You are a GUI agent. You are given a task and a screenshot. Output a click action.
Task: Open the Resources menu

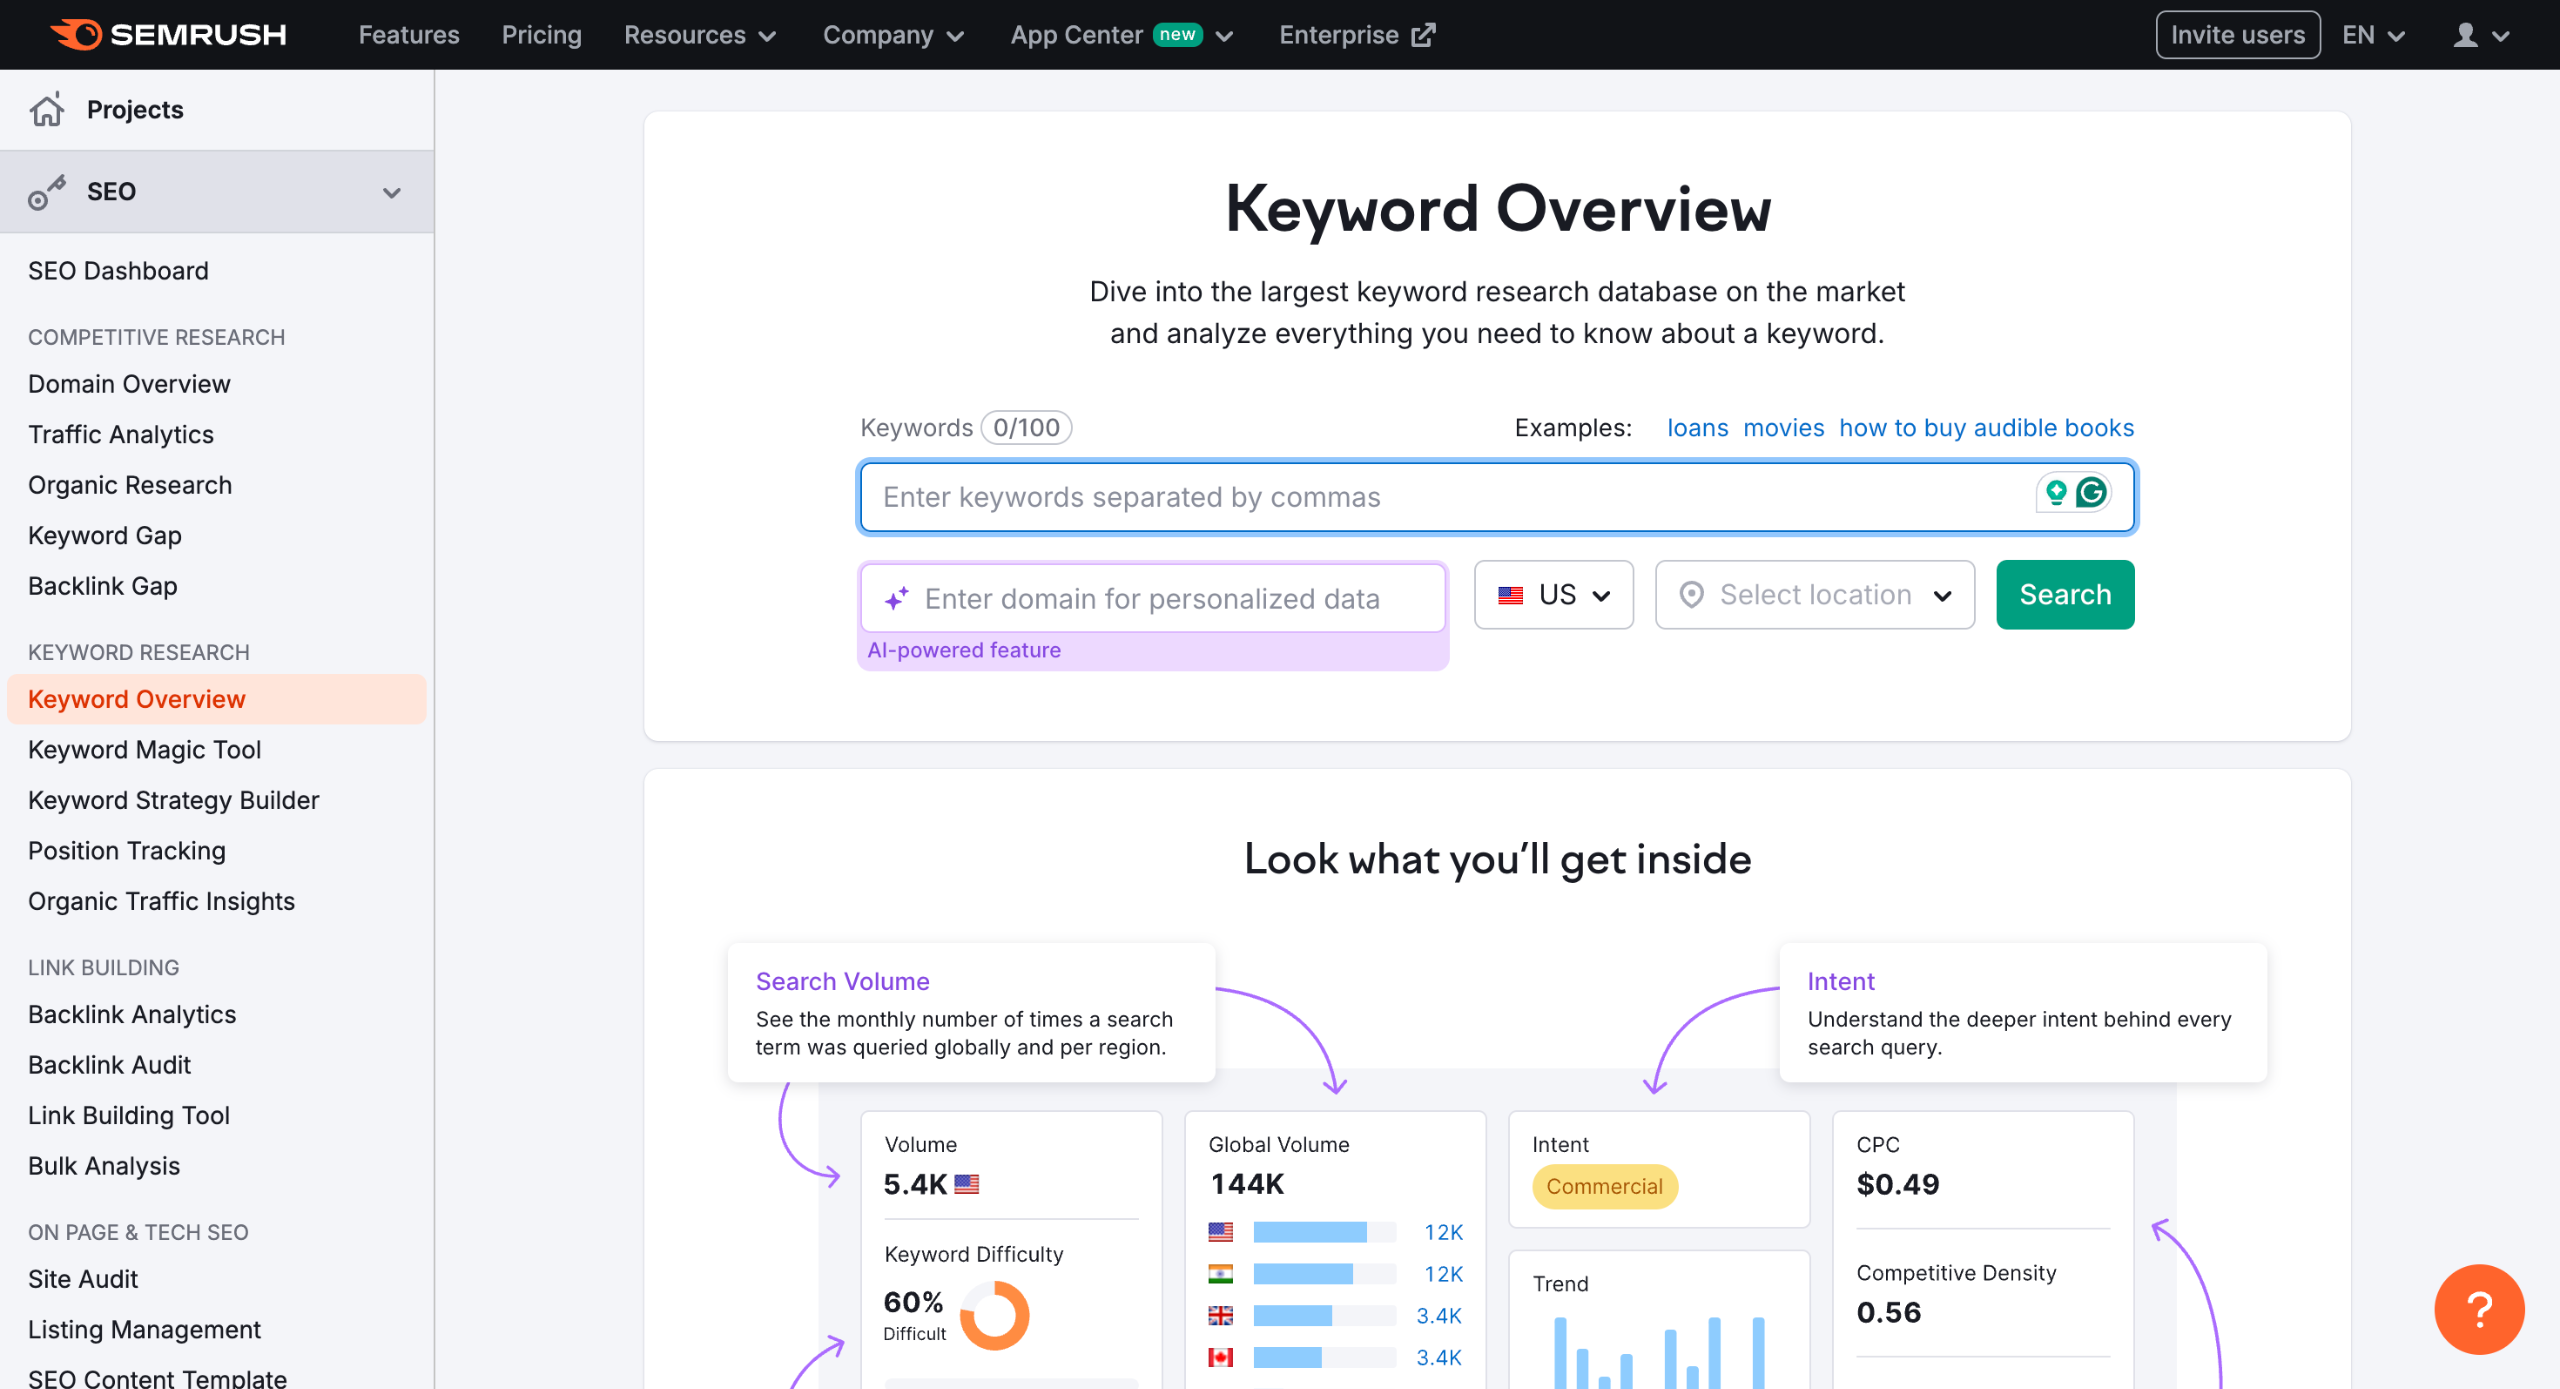(x=699, y=35)
